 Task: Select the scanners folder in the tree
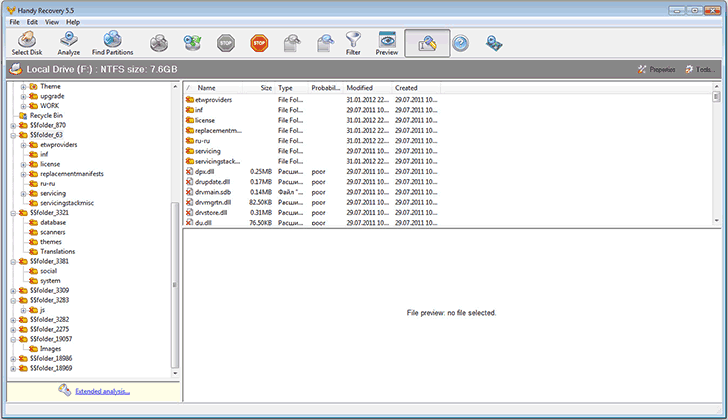[53, 232]
